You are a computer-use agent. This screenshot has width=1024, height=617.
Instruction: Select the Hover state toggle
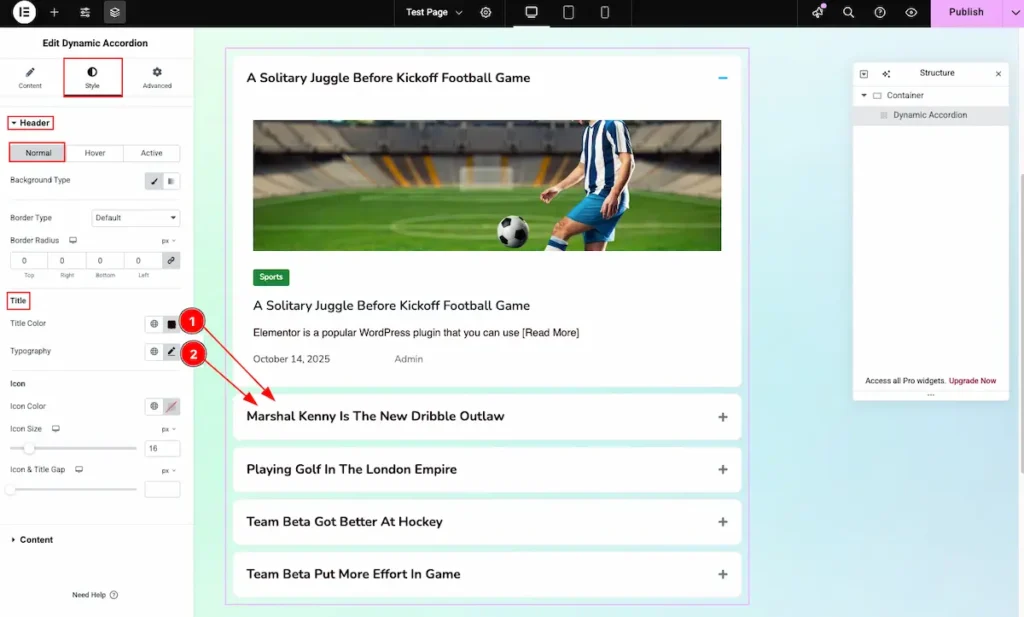[95, 153]
